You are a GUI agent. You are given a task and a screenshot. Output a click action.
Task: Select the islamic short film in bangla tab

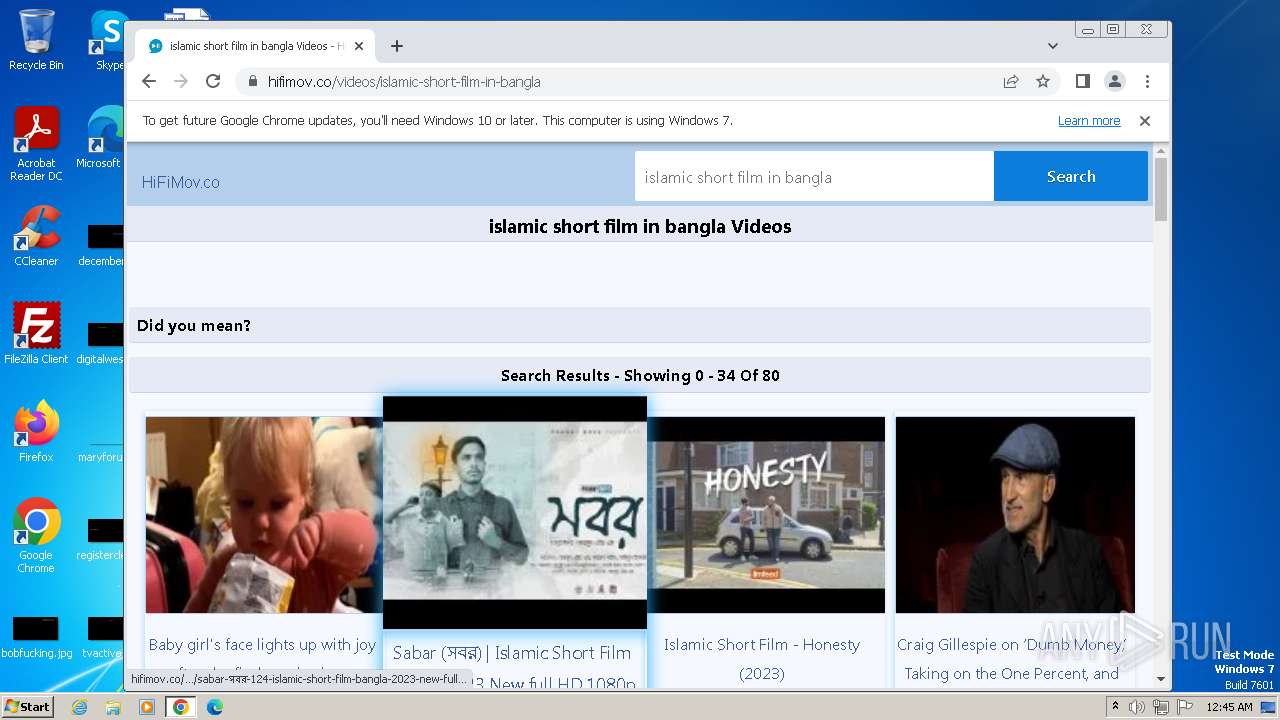tap(255, 46)
